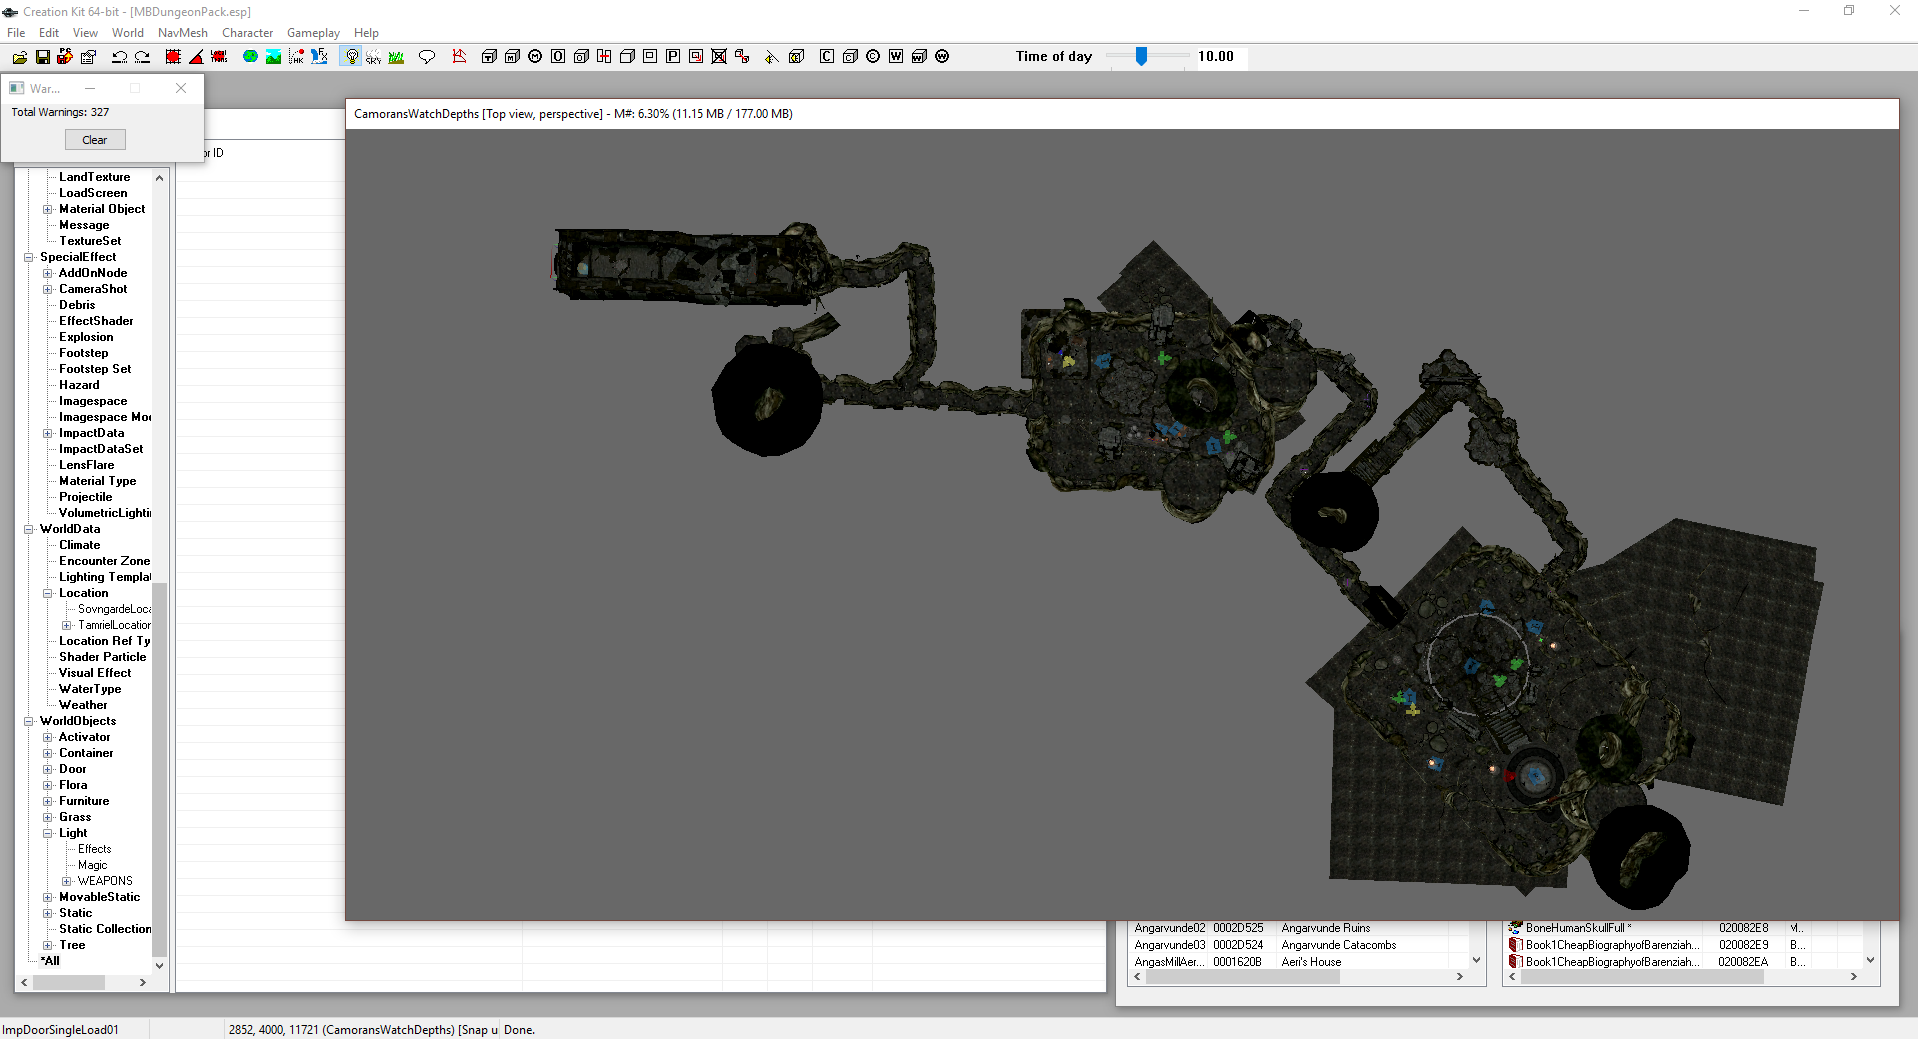Select the *All tree item

(50, 961)
